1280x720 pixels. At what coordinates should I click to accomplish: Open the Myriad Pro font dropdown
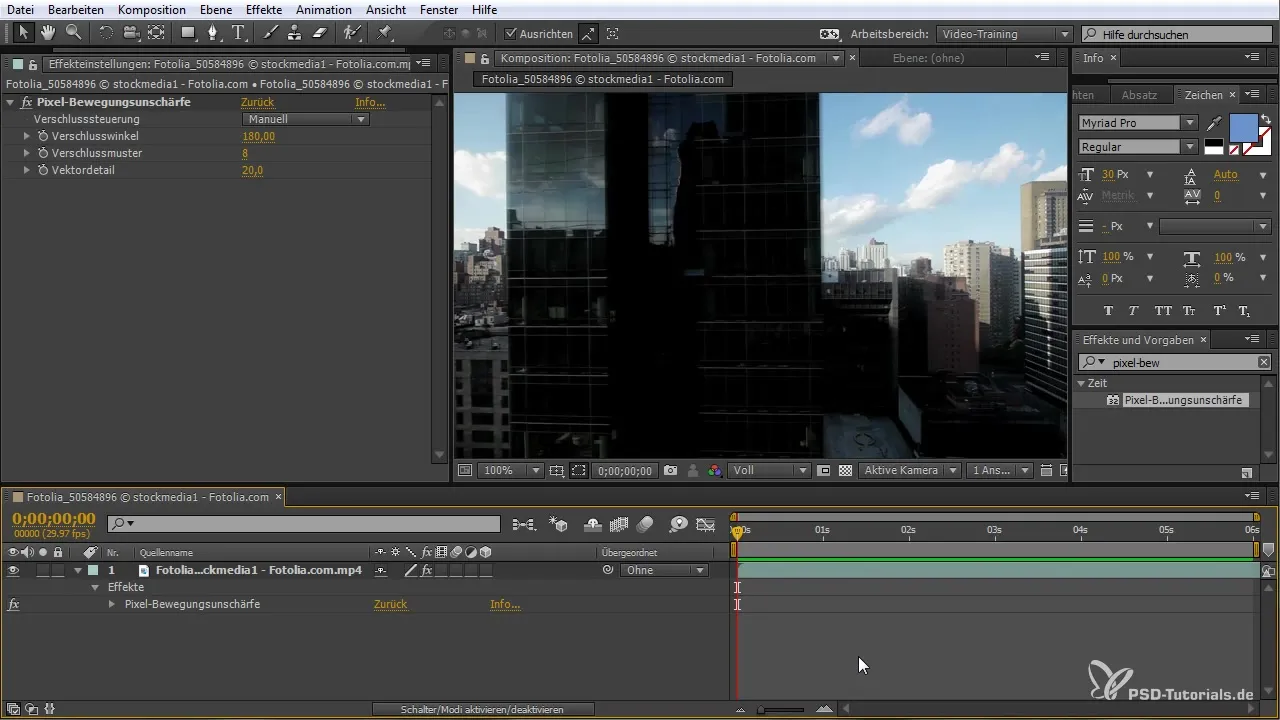pos(1138,123)
